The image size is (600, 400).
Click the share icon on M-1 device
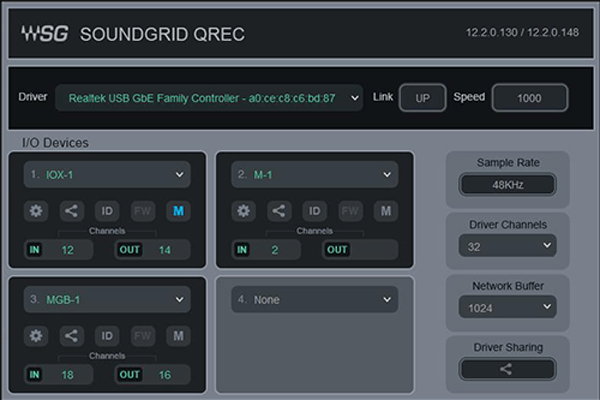pos(279,211)
